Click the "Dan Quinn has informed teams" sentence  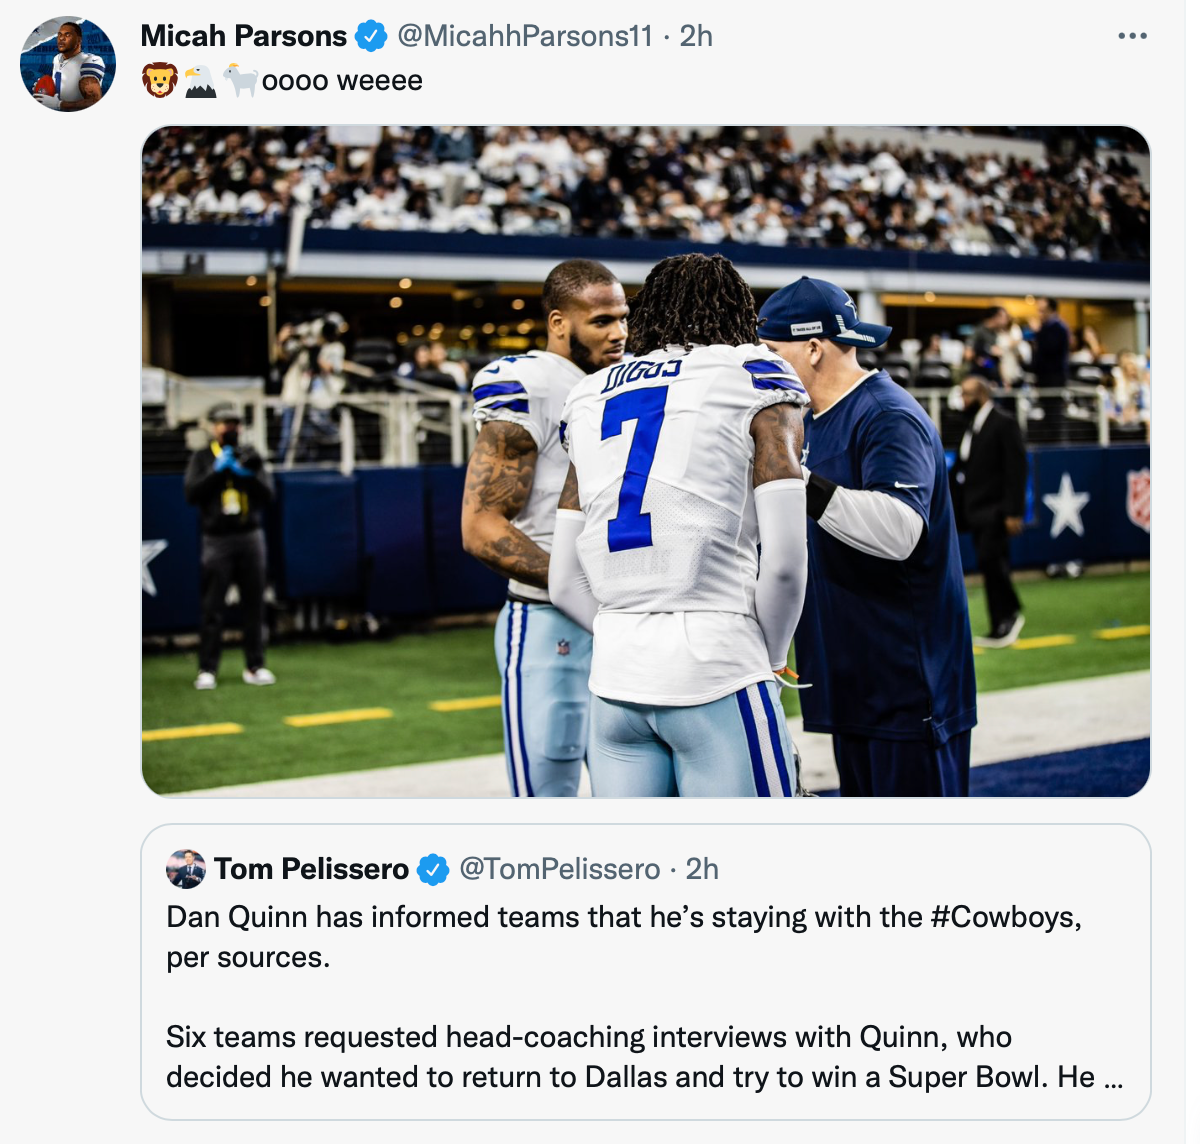point(545,917)
